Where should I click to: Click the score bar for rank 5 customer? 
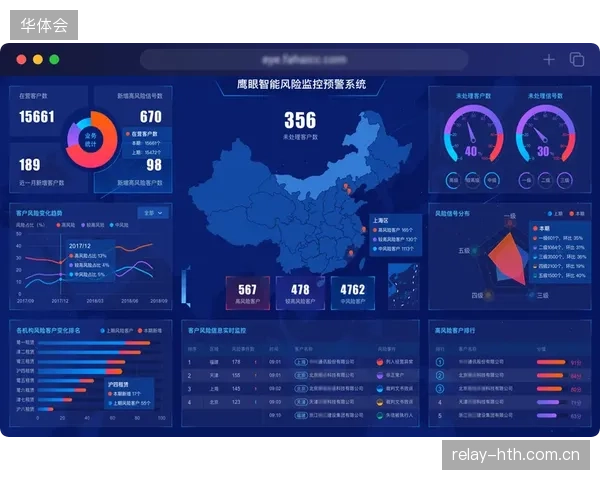[x=546, y=416]
